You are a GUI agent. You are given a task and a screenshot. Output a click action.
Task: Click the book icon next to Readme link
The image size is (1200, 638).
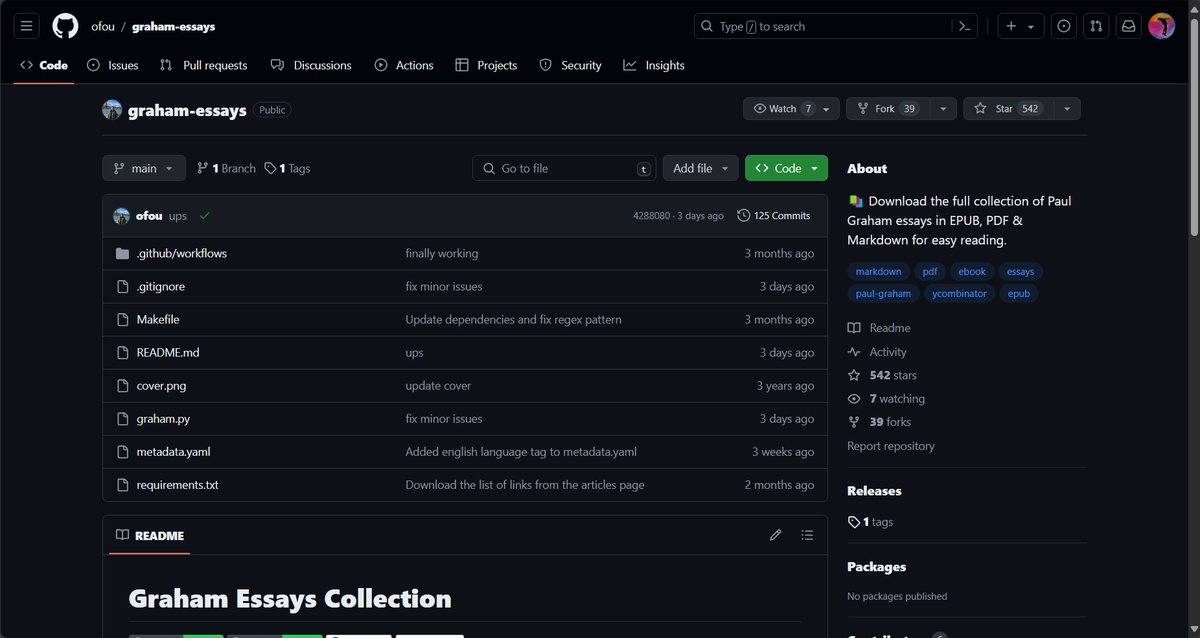click(854, 328)
